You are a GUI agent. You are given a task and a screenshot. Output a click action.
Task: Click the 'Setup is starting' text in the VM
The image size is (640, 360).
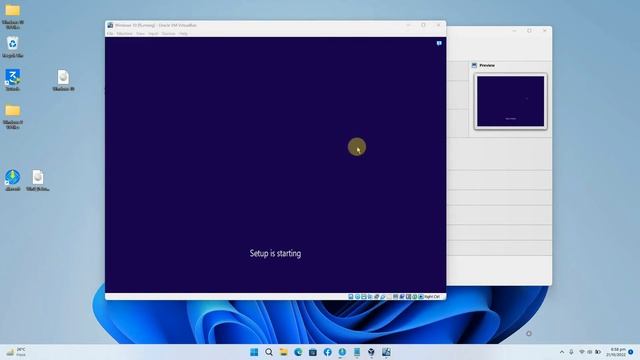(x=275, y=253)
